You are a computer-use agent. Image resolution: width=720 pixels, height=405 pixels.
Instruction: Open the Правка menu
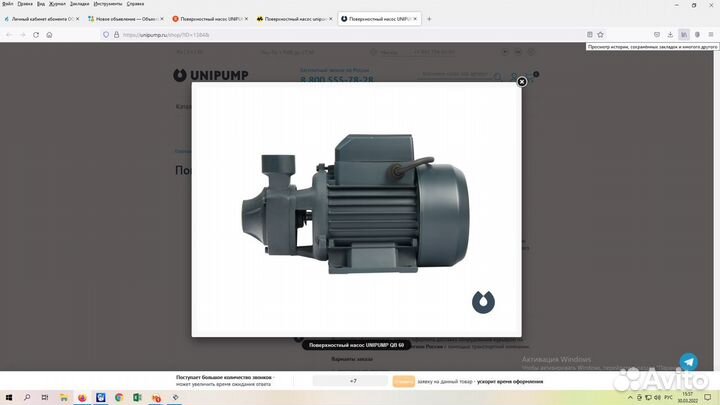pyautogui.click(x=25, y=4)
